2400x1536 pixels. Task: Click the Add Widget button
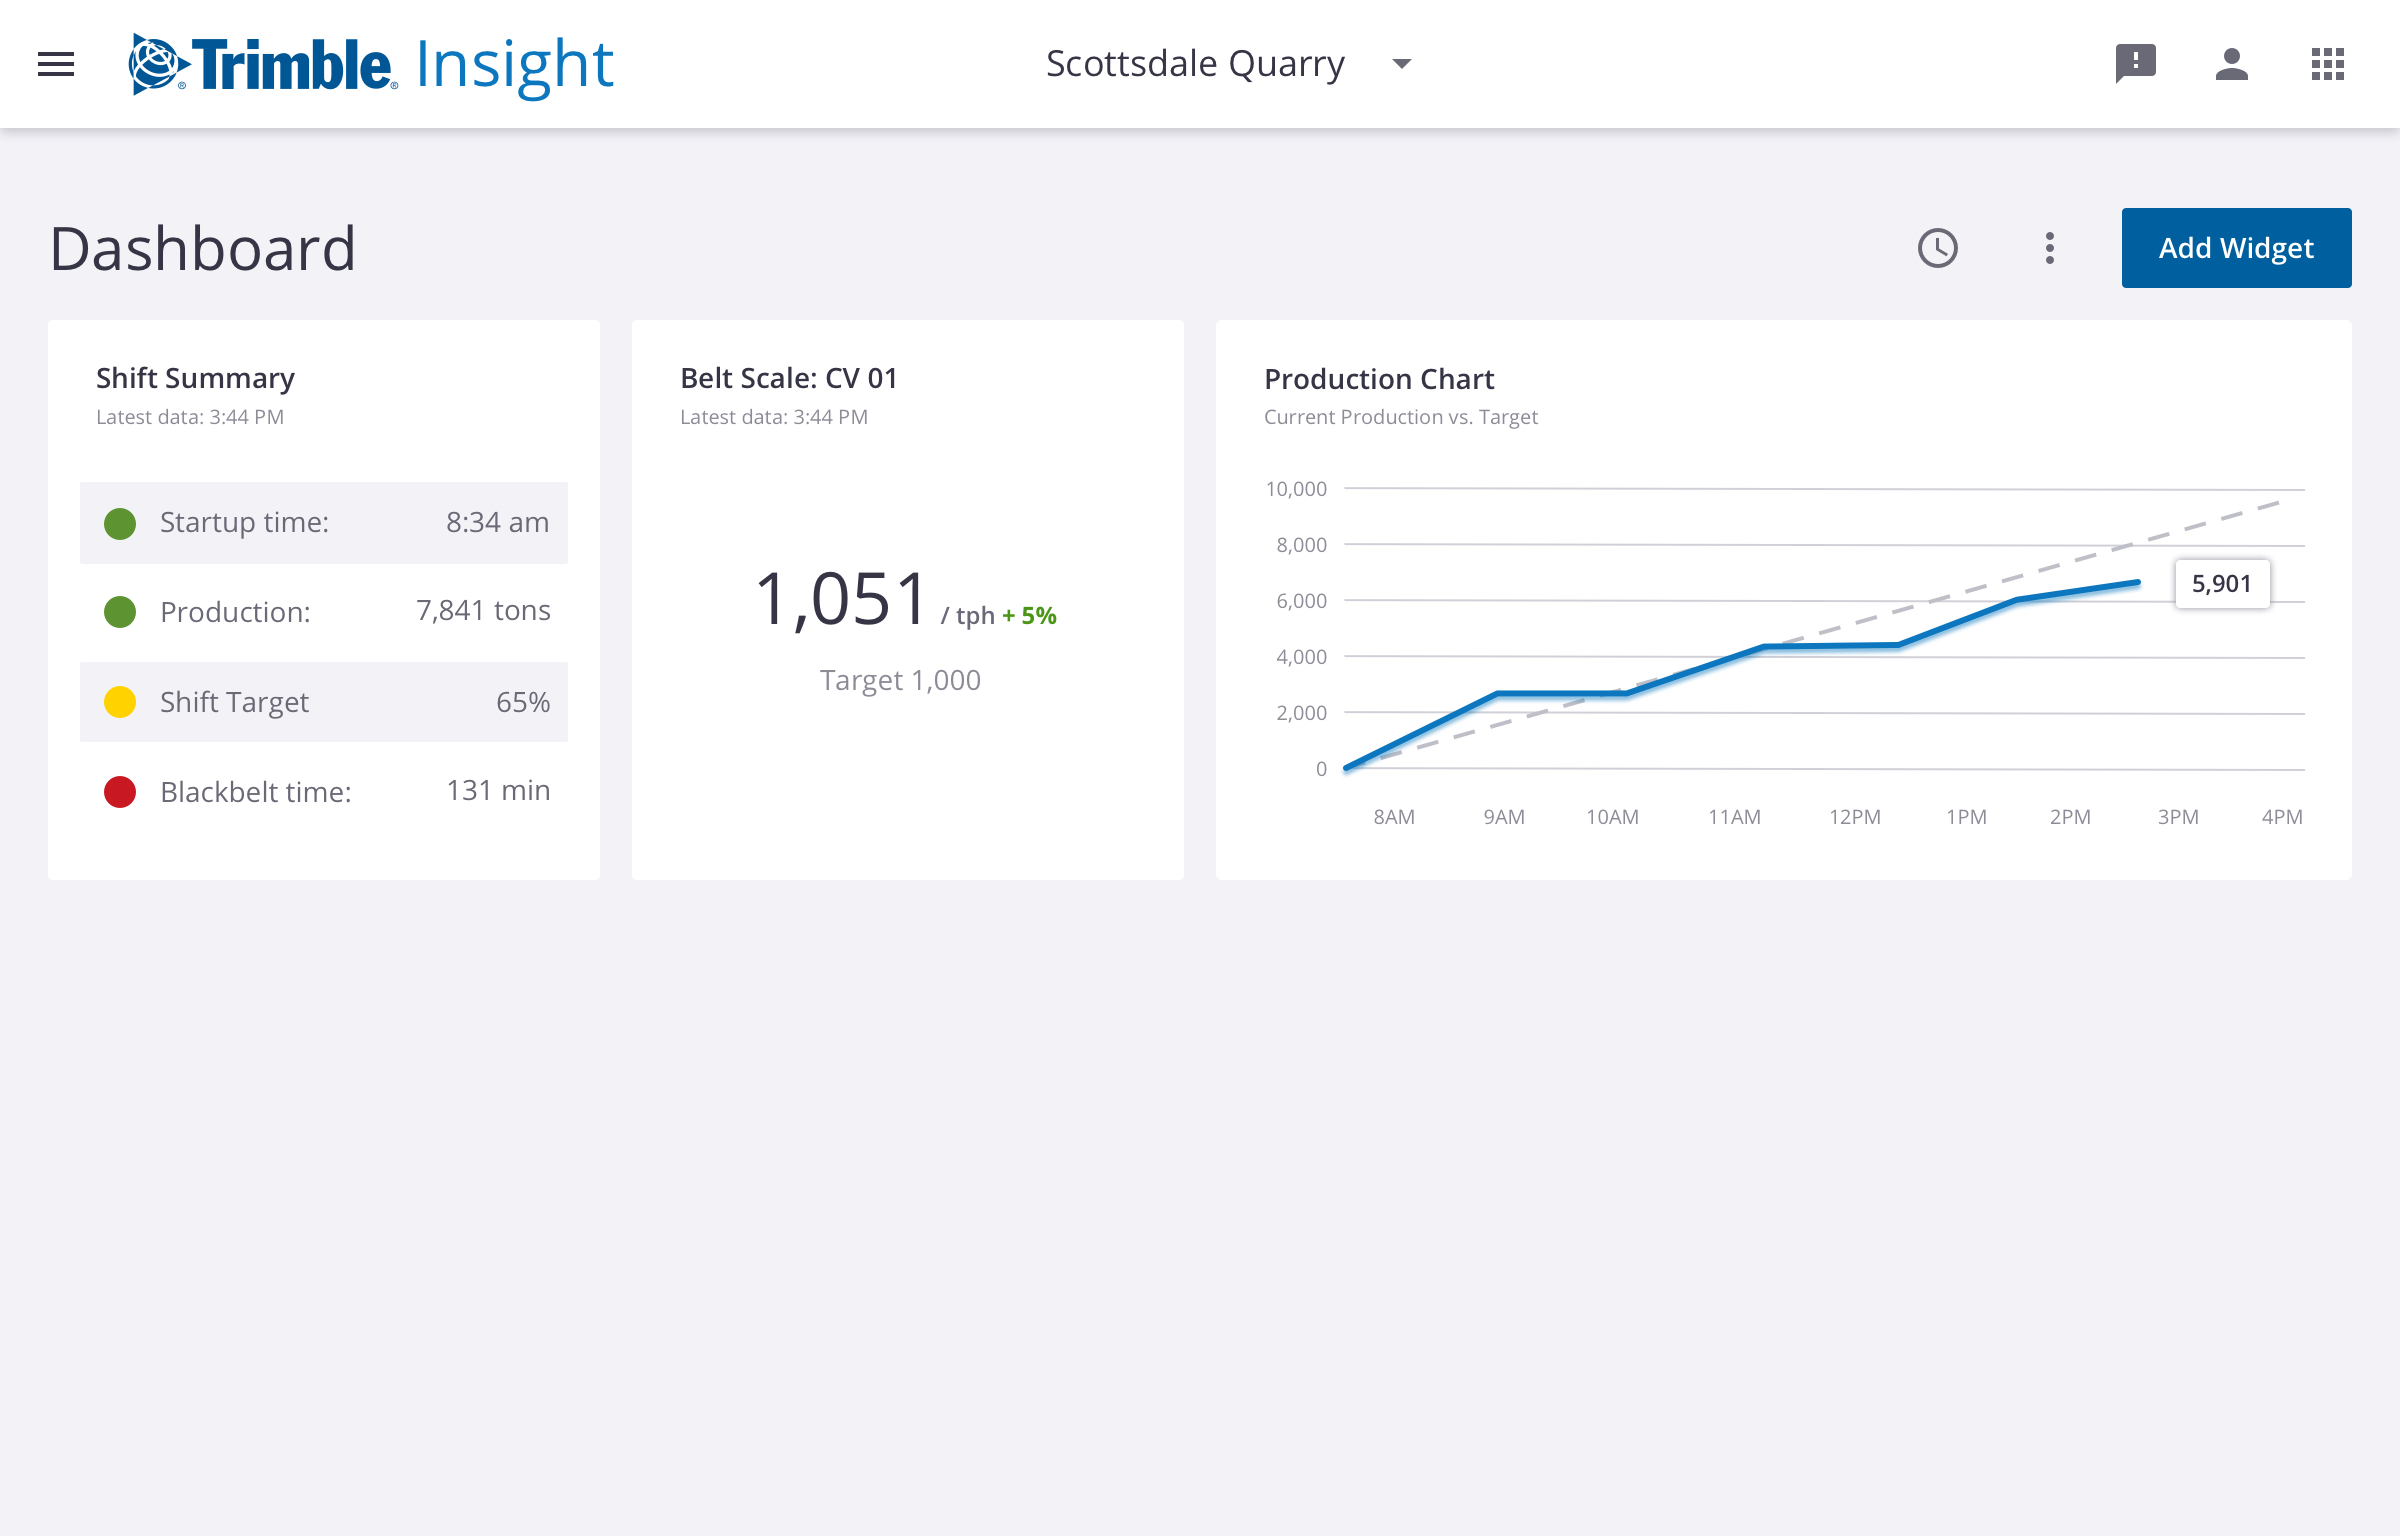coord(2236,248)
